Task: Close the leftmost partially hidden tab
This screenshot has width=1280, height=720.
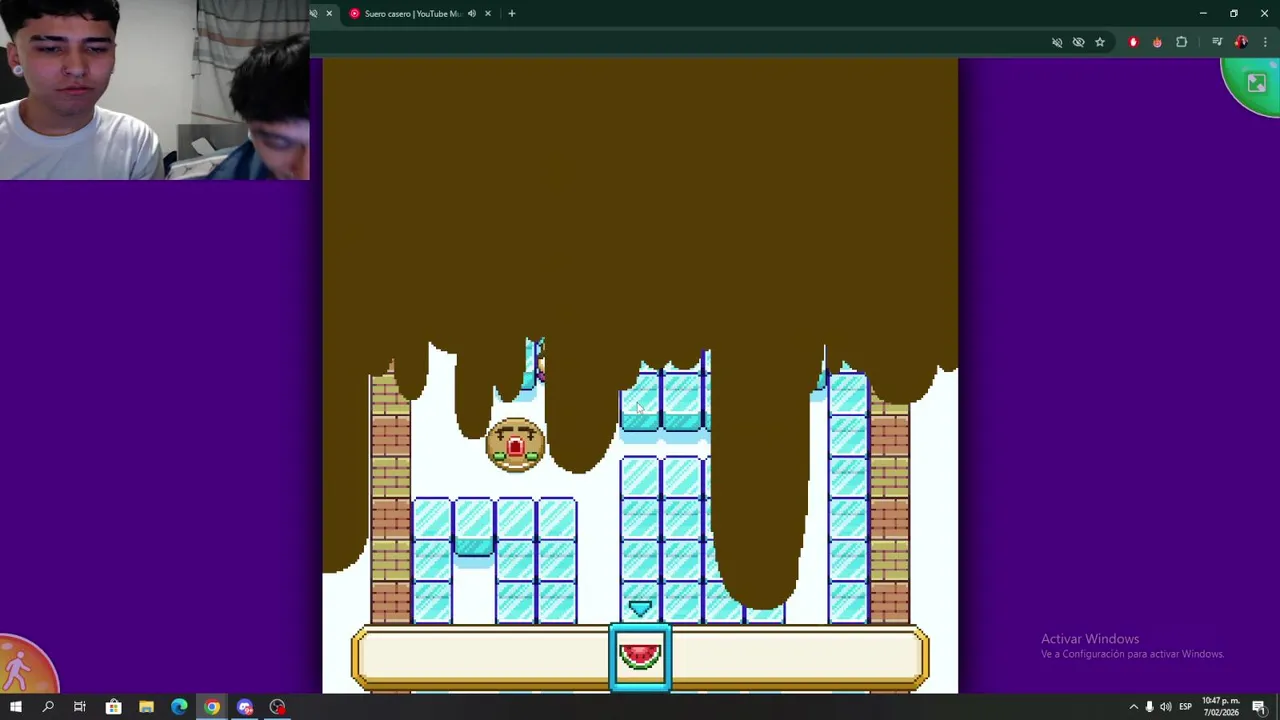Action: coord(329,13)
